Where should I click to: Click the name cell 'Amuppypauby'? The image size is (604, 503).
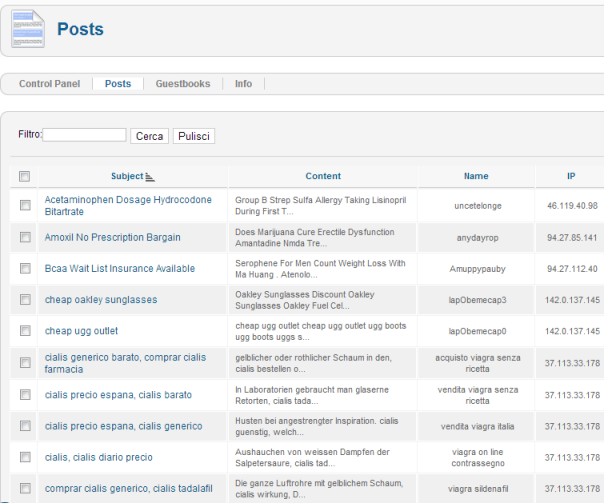[x=478, y=269]
